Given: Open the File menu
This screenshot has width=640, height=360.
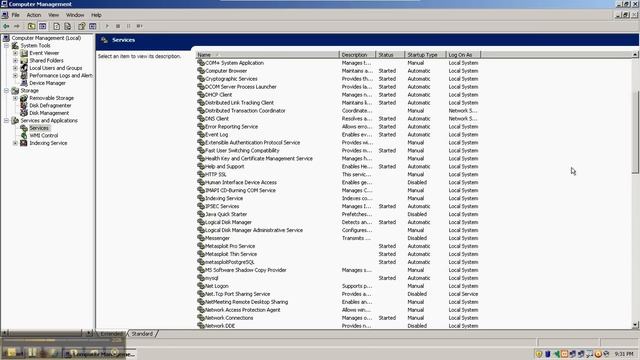Looking at the screenshot, I should coord(16,15).
